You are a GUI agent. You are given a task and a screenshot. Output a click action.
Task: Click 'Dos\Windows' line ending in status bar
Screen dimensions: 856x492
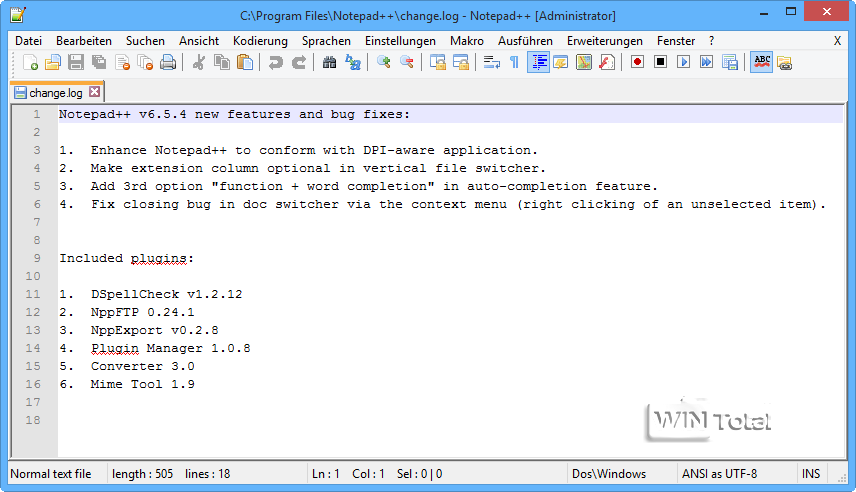point(609,474)
